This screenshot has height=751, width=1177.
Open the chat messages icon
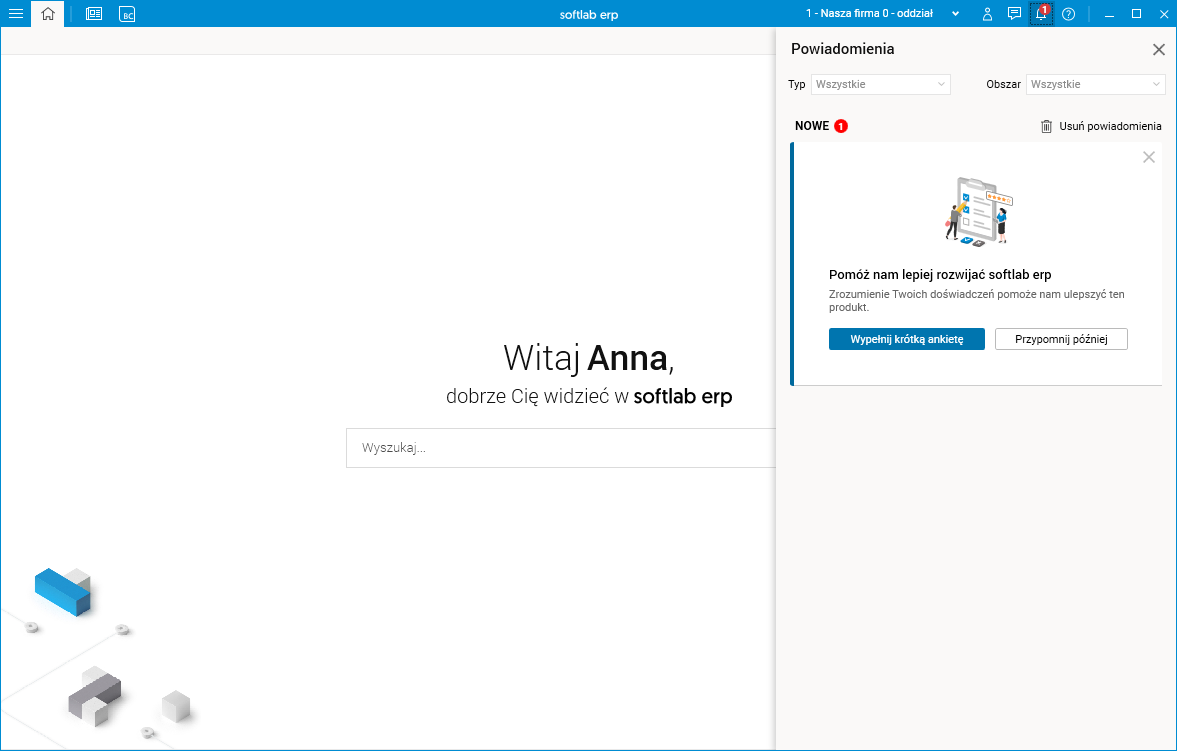(1014, 14)
